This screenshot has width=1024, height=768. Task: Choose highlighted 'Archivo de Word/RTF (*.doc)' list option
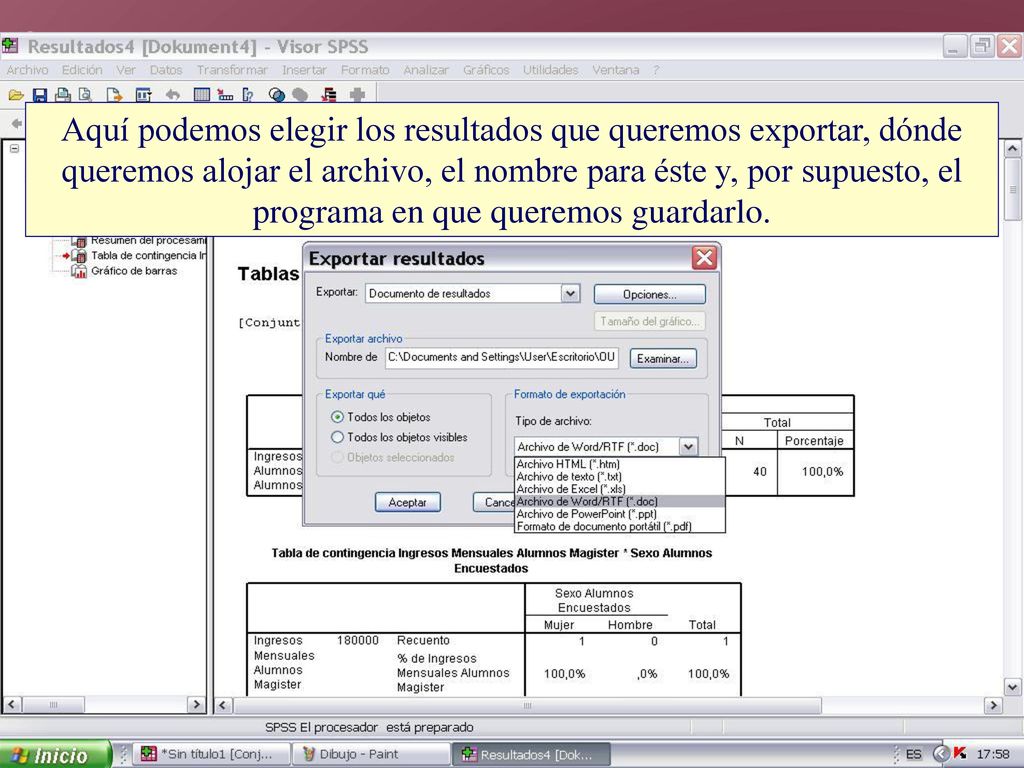(620, 501)
